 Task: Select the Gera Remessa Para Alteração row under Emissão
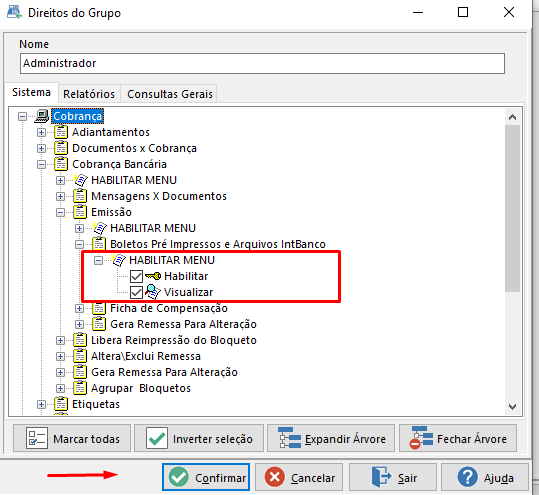[183, 324]
